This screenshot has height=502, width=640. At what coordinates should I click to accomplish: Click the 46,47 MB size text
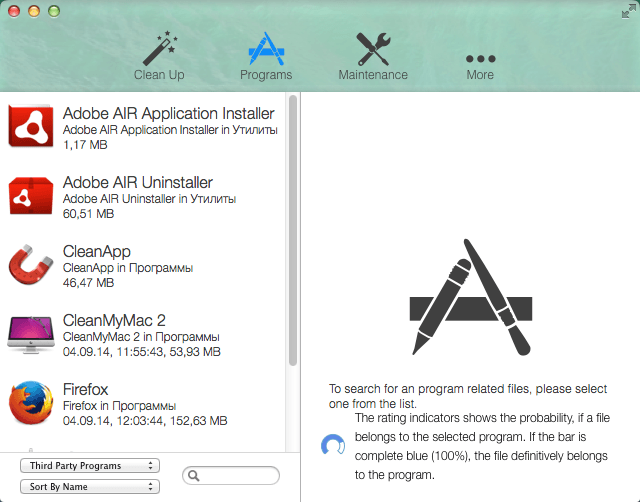pos(88,283)
